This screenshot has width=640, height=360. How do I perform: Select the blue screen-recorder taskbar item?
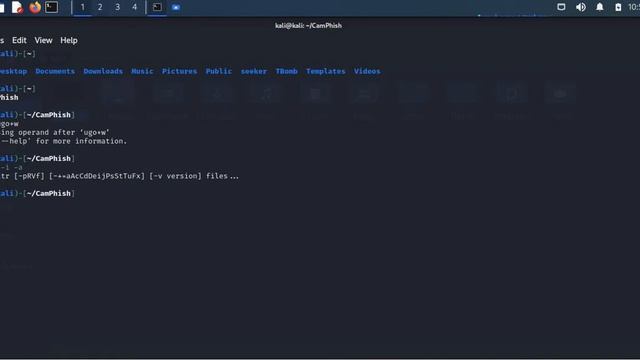[176, 7]
